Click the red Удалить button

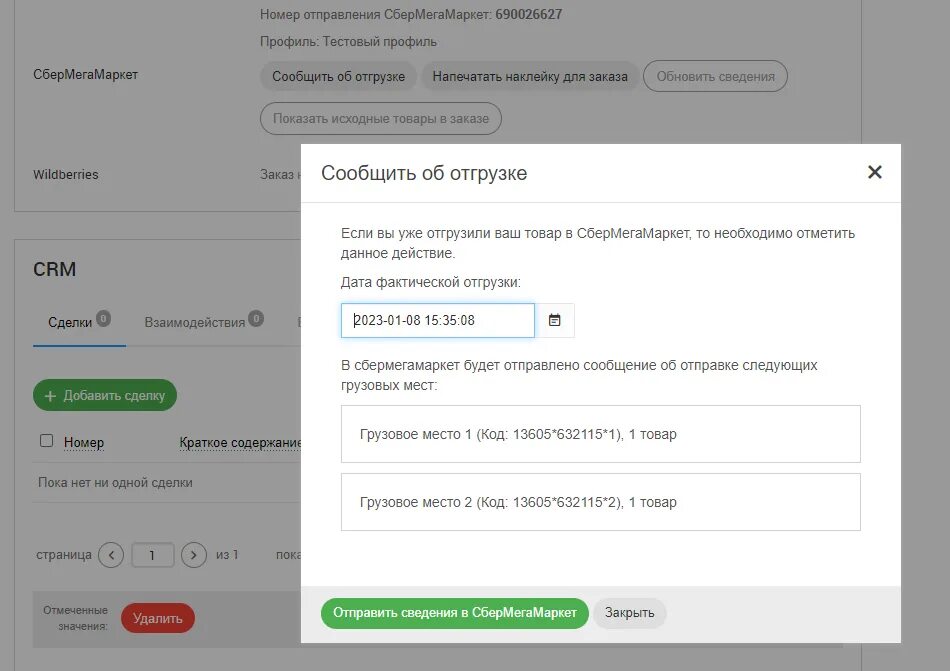158,618
